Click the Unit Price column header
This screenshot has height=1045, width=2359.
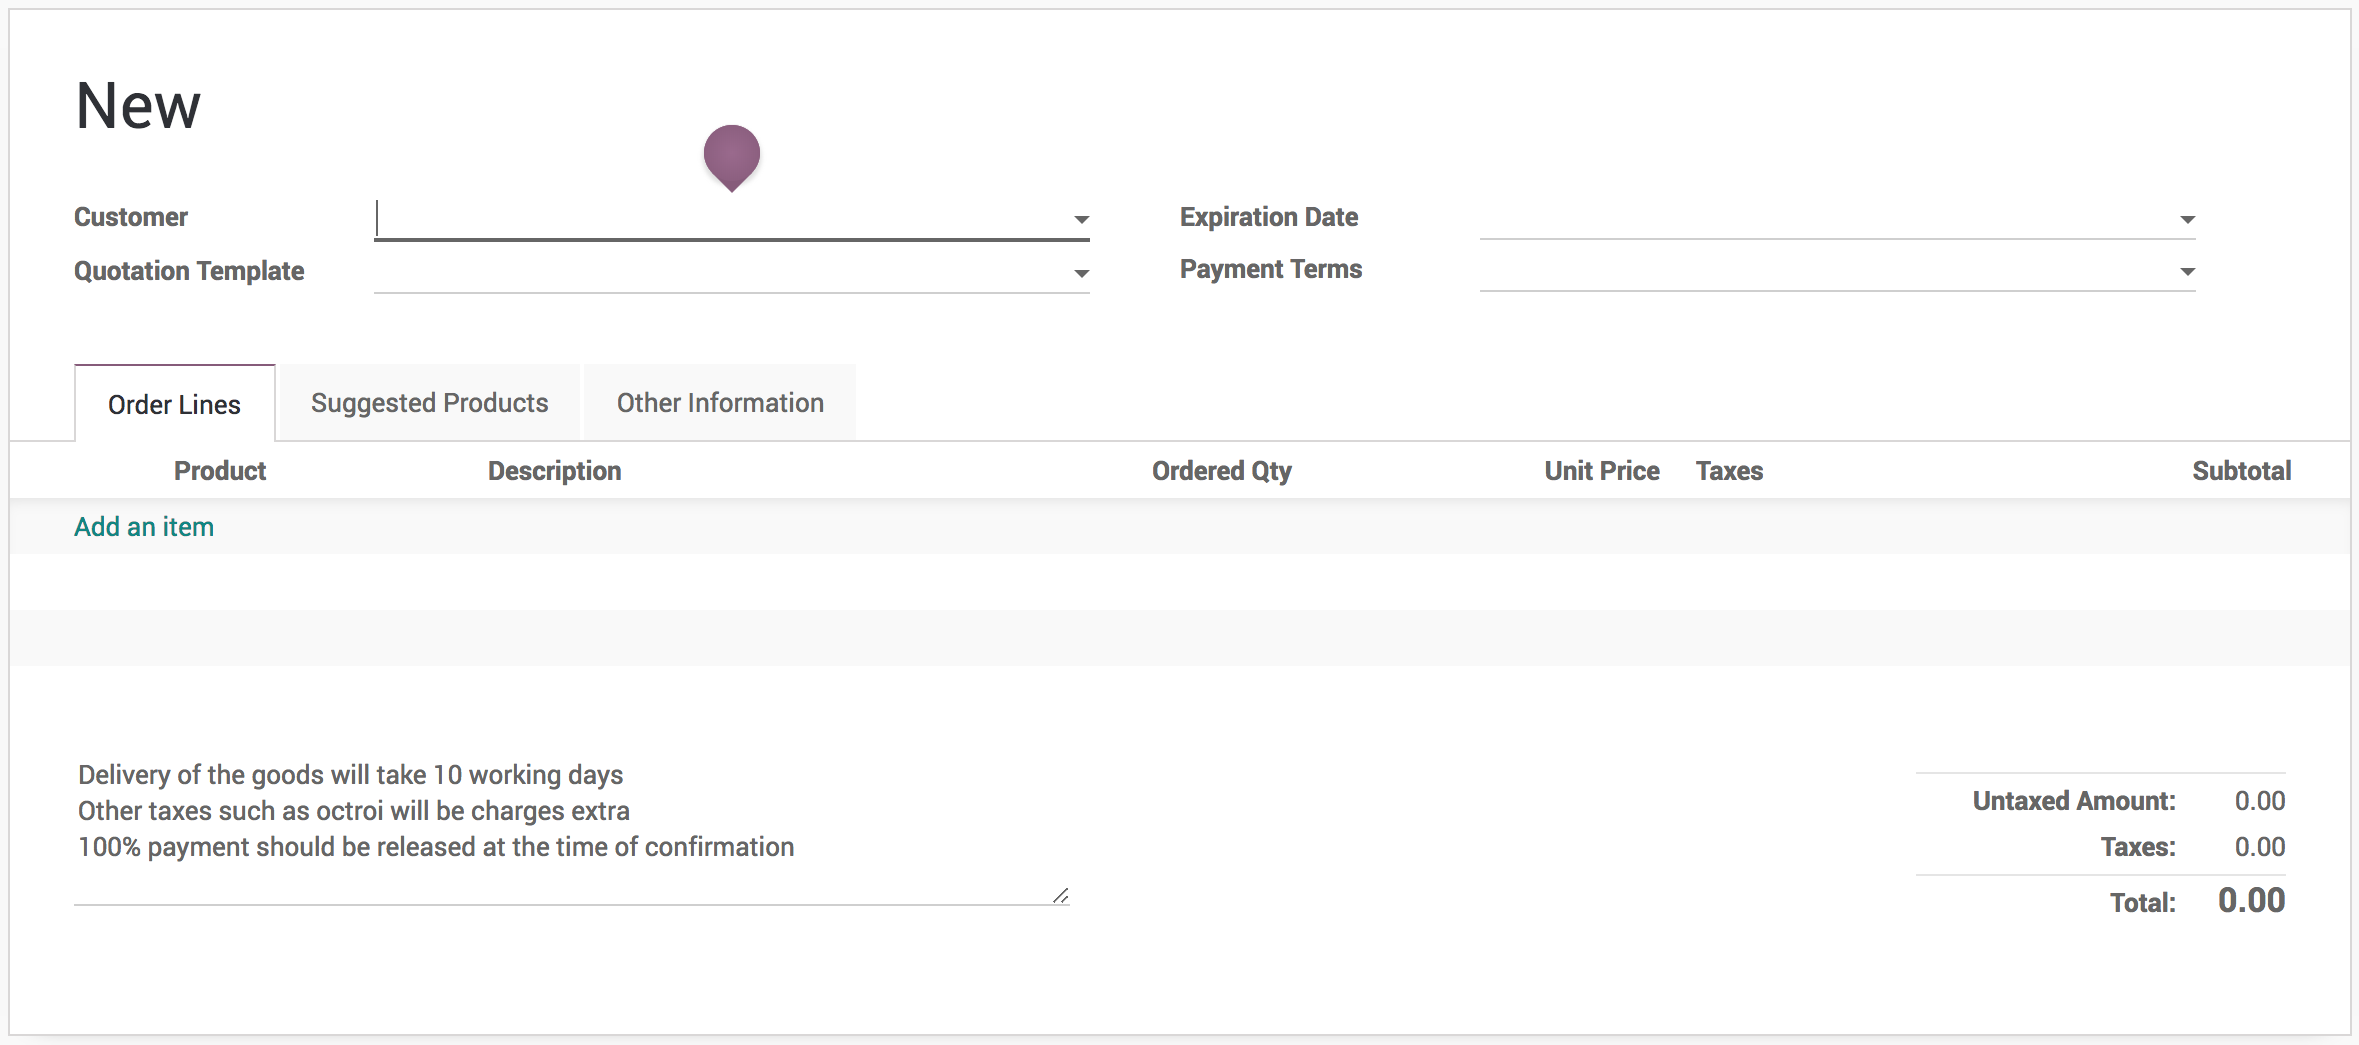[1601, 471]
